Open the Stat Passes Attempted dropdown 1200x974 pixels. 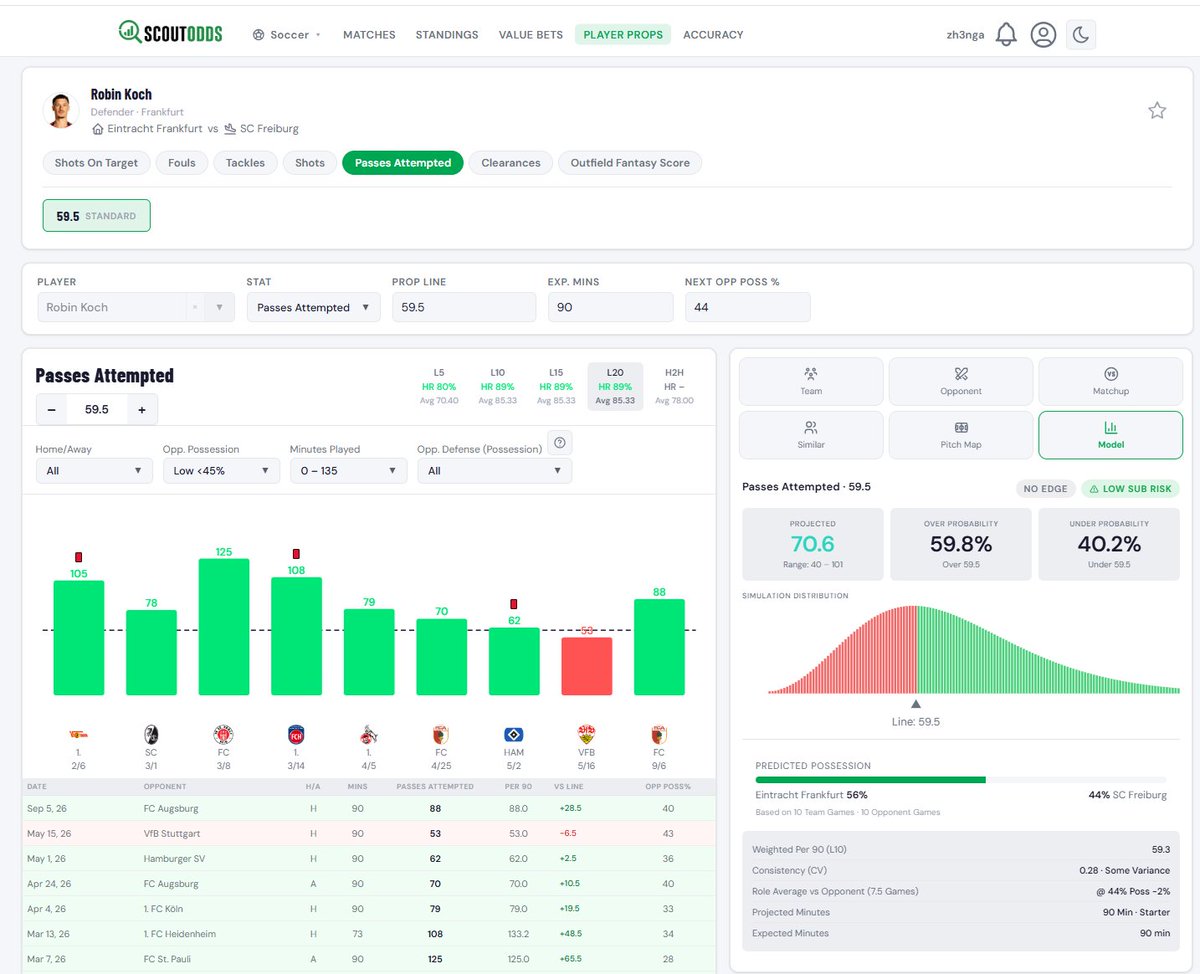[x=313, y=307]
